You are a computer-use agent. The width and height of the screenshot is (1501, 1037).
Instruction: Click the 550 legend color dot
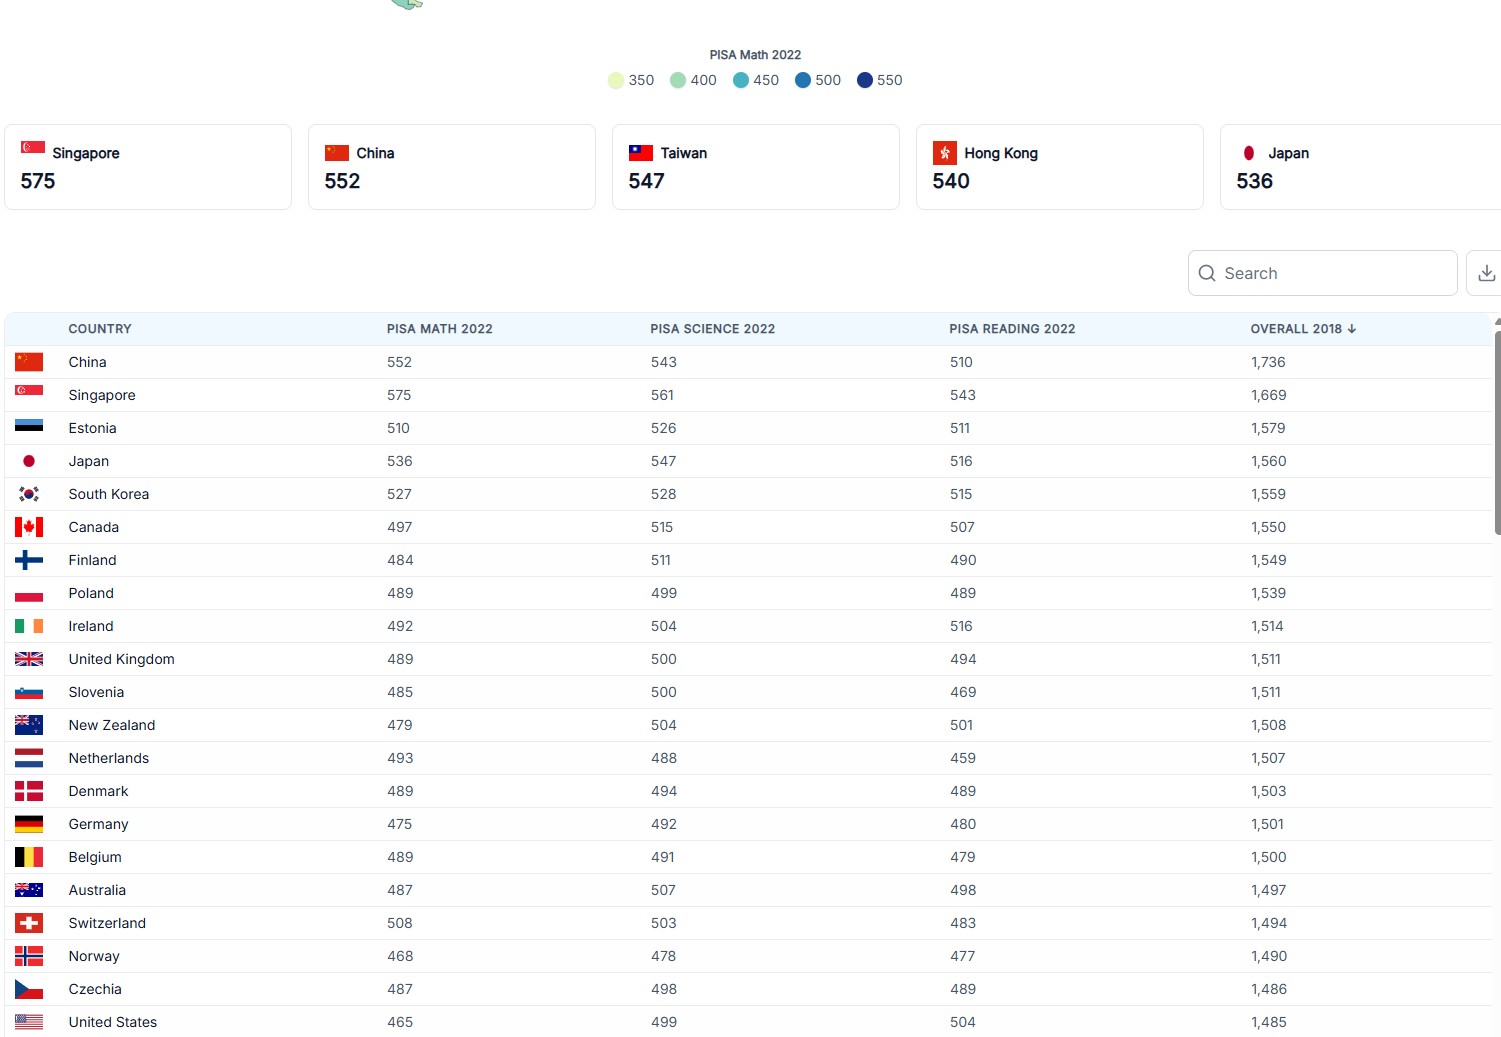pyautogui.click(x=865, y=80)
